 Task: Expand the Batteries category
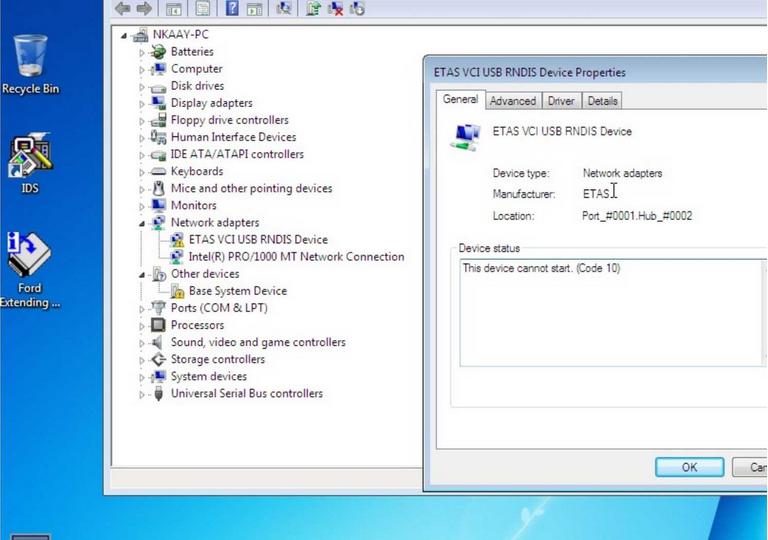tap(142, 52)
